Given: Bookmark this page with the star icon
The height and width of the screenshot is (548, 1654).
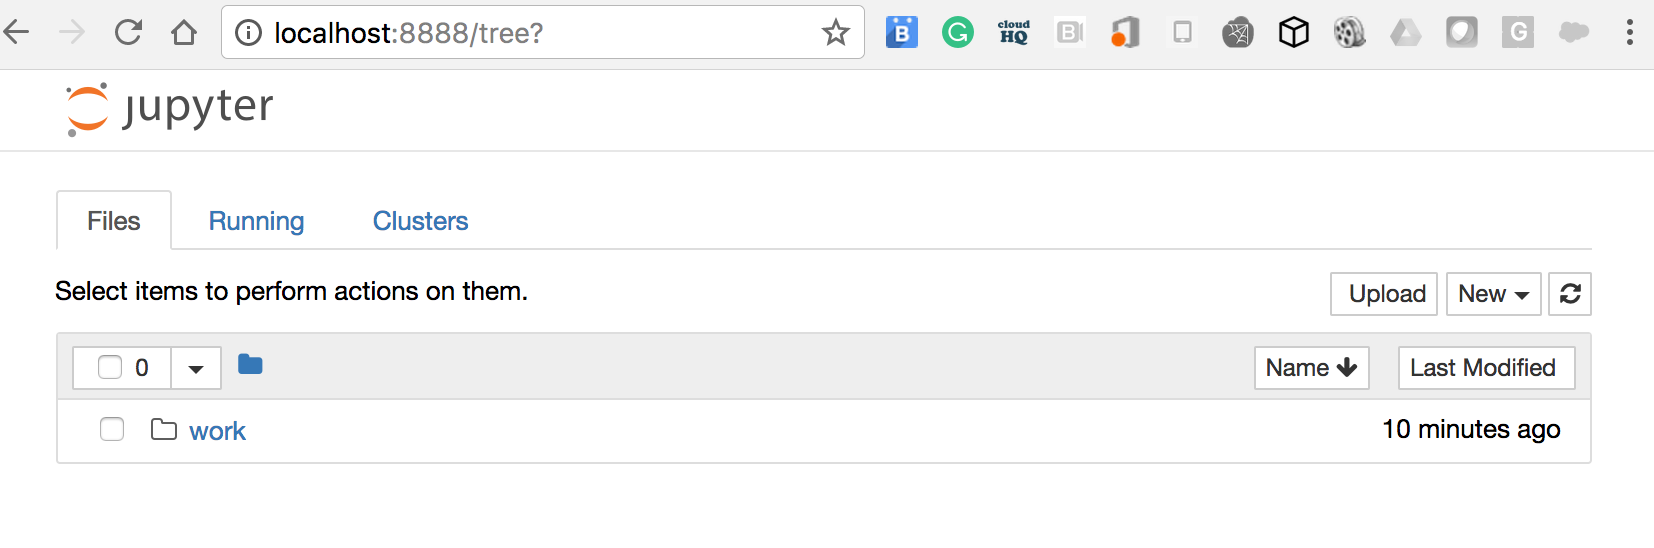Looking at the screenshot, I should pyautogui.click(x=836, y=33).
